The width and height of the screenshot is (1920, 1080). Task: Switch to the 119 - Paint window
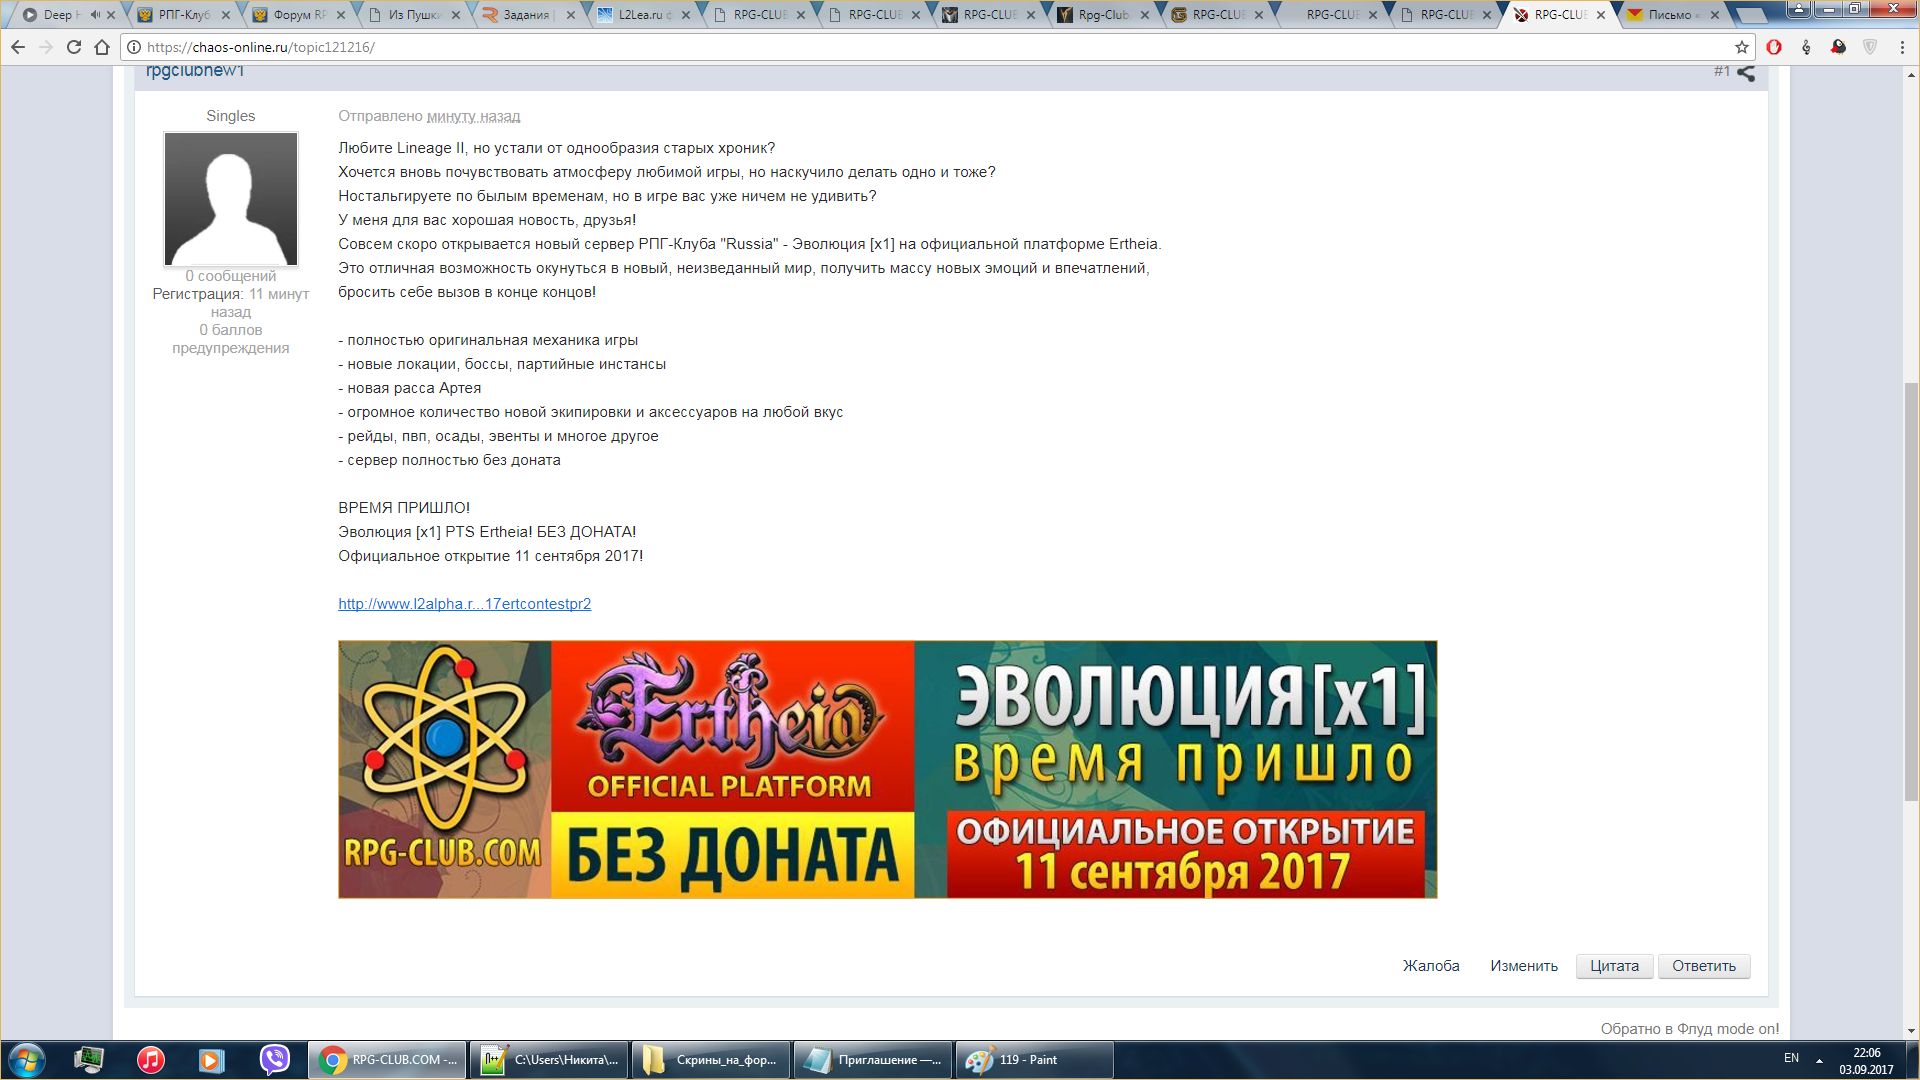coord(1035,1060)
